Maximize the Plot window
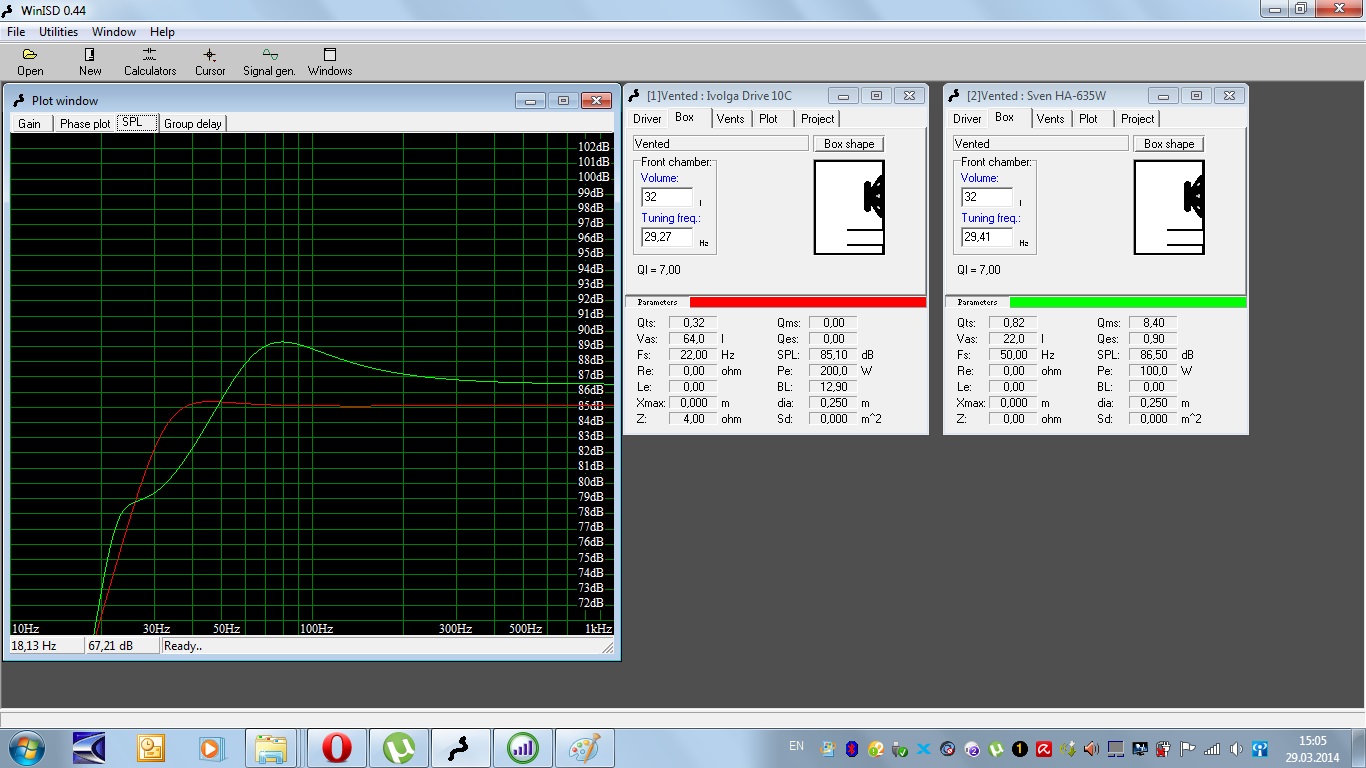1366x768 pixels. (563, 100)
